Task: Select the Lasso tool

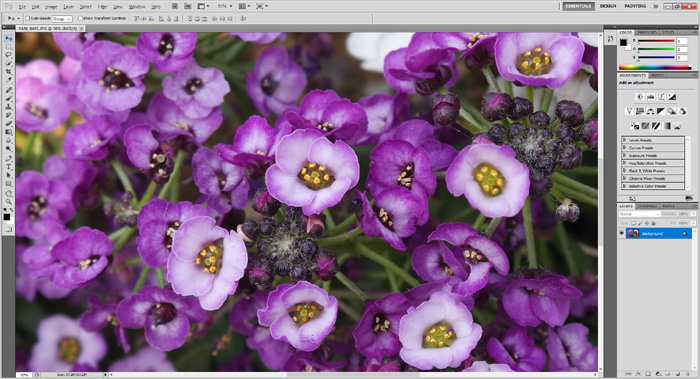Action: pos(8,54)
